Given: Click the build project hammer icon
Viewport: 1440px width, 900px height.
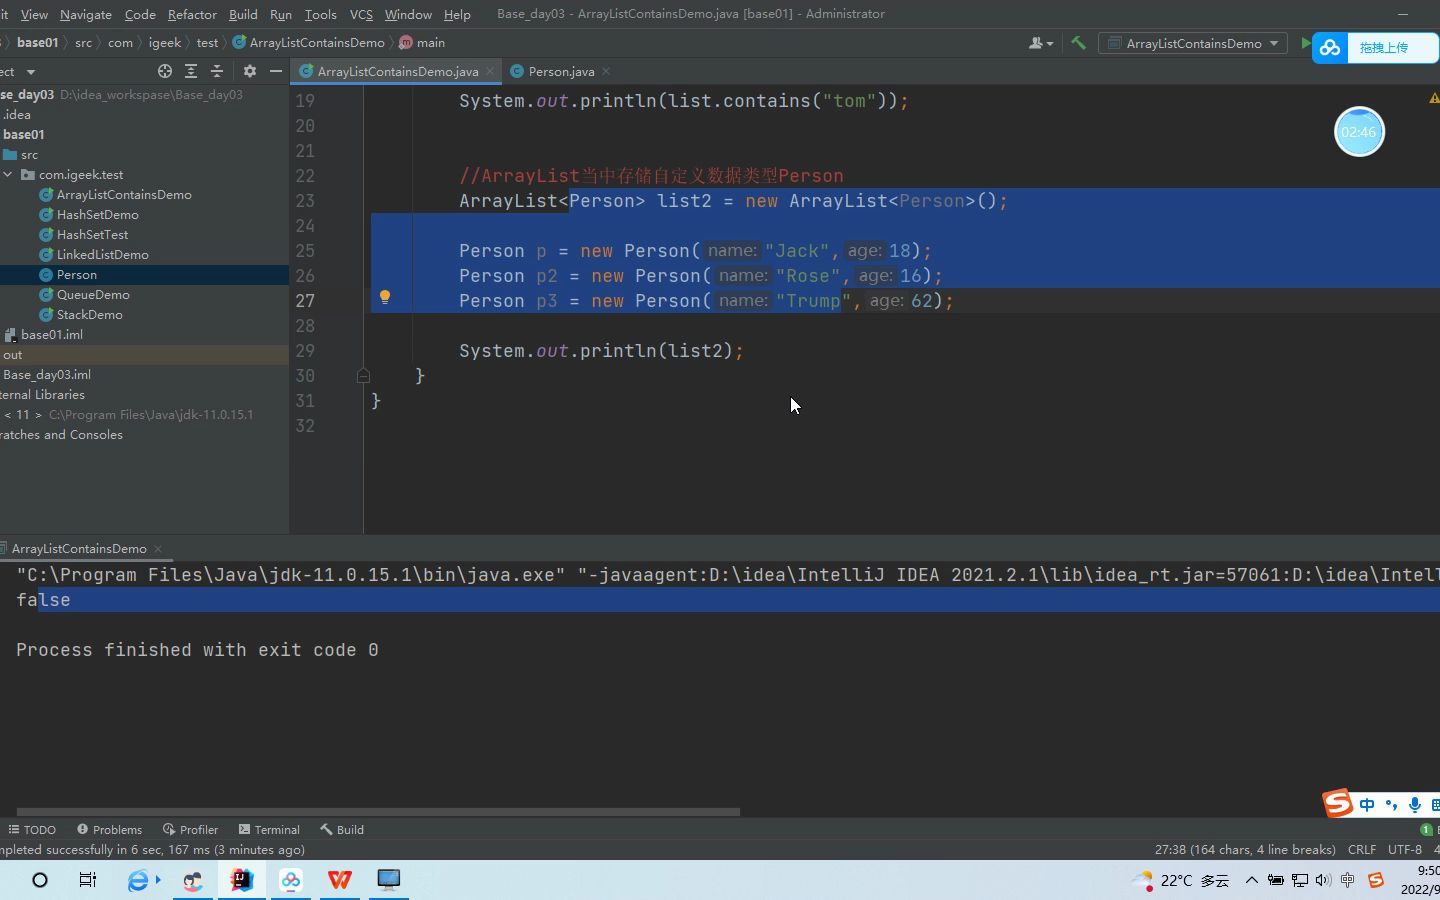Looking at the screenshot, I should click(x=1078, y=43).
